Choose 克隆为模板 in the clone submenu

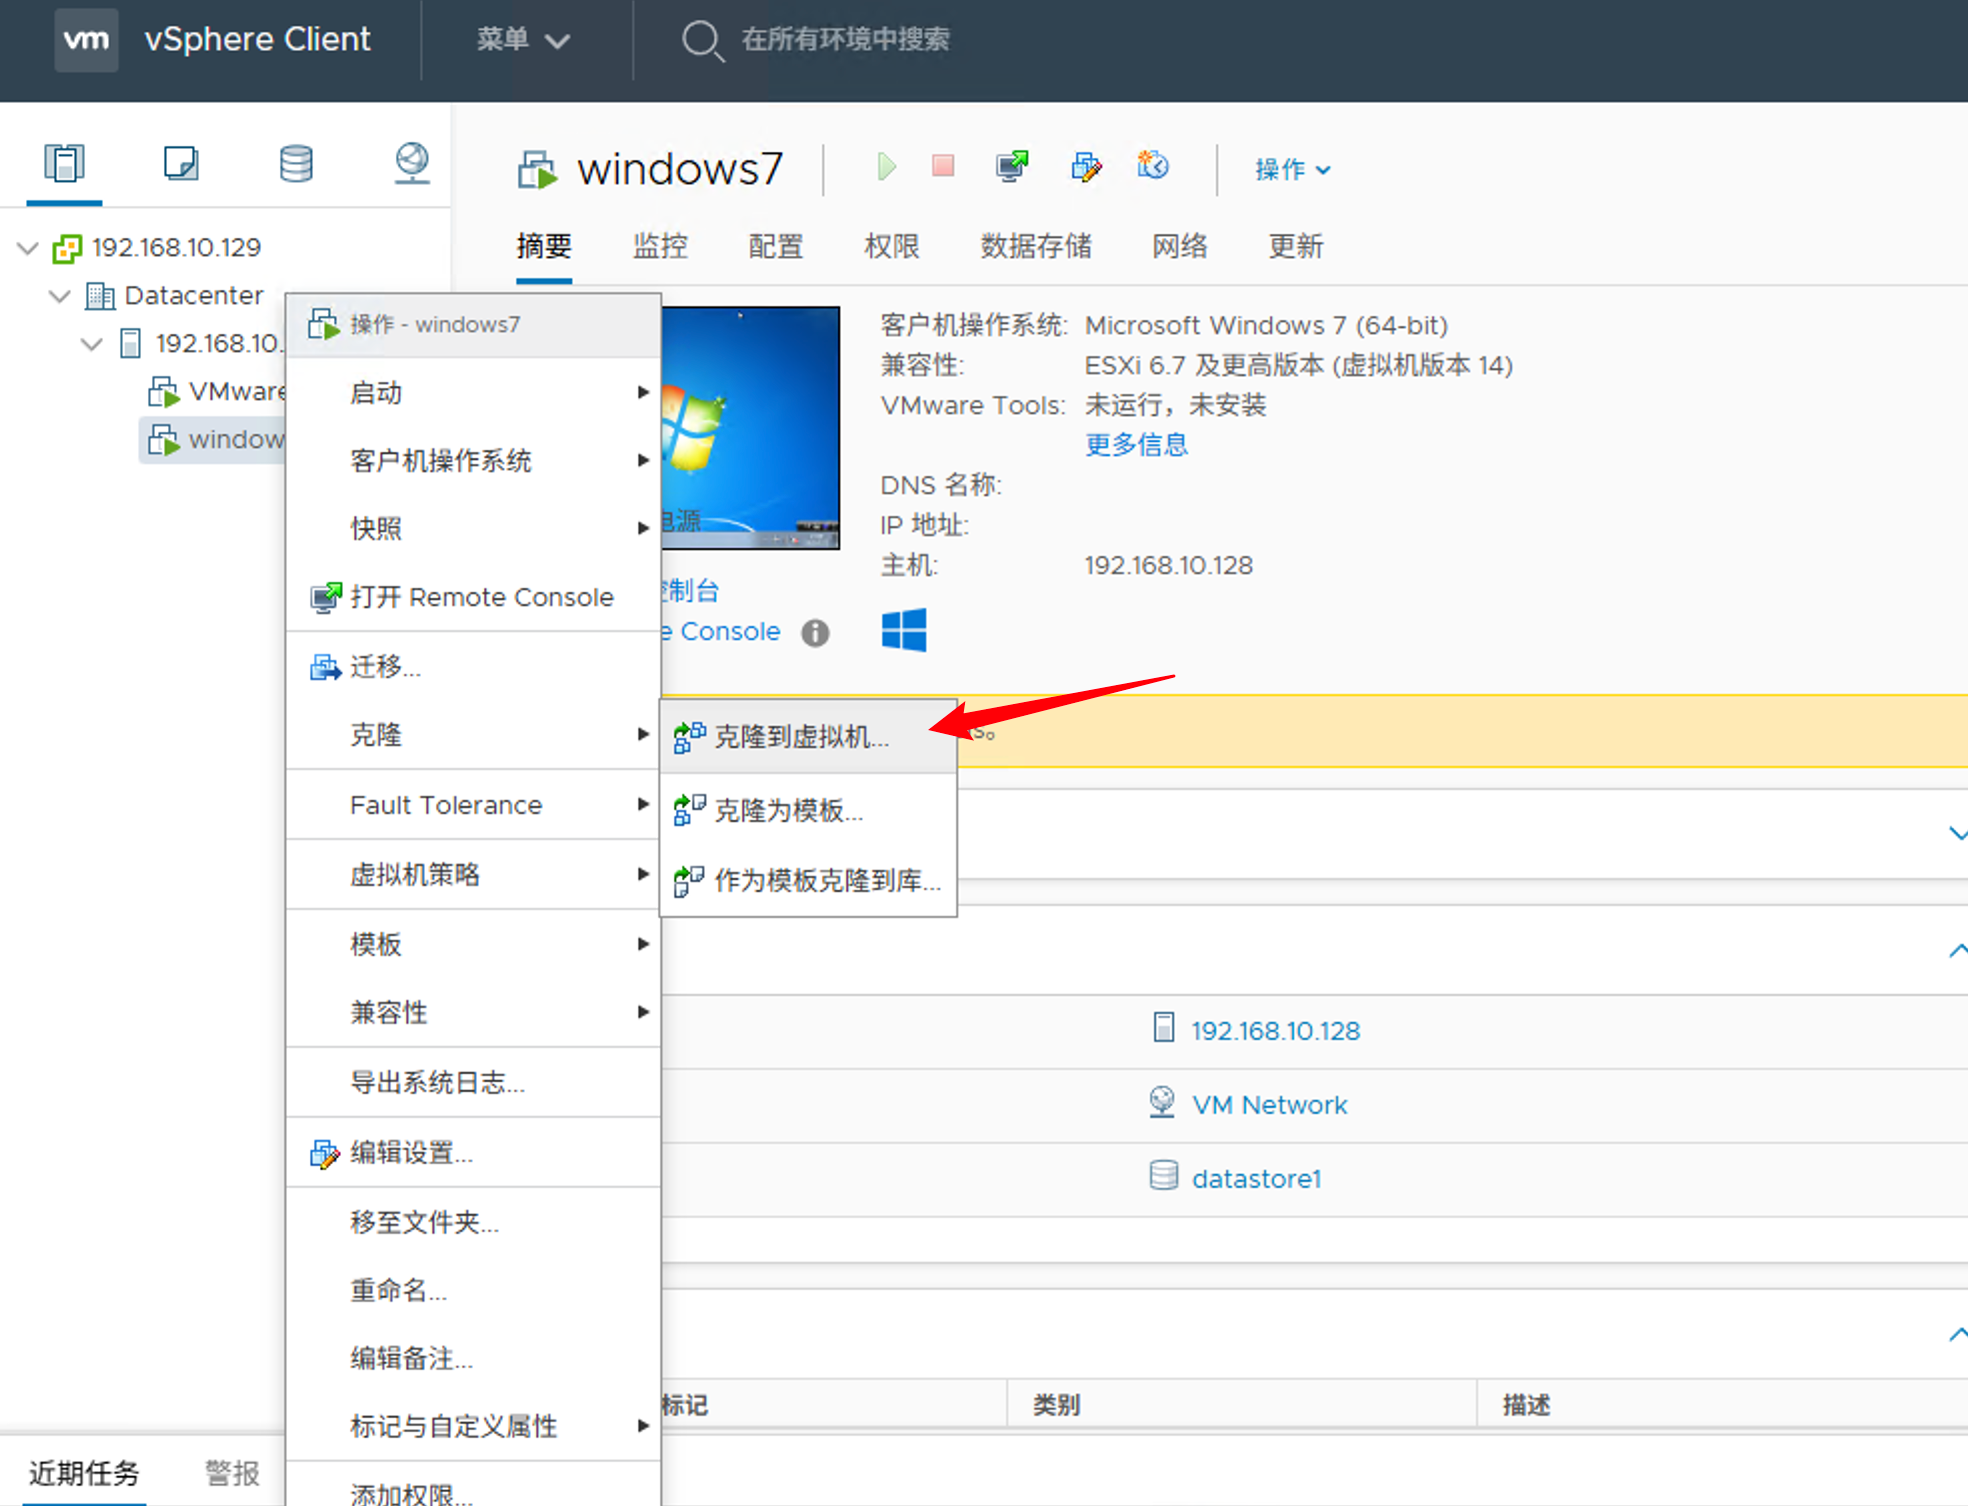[x=787, y=810]
